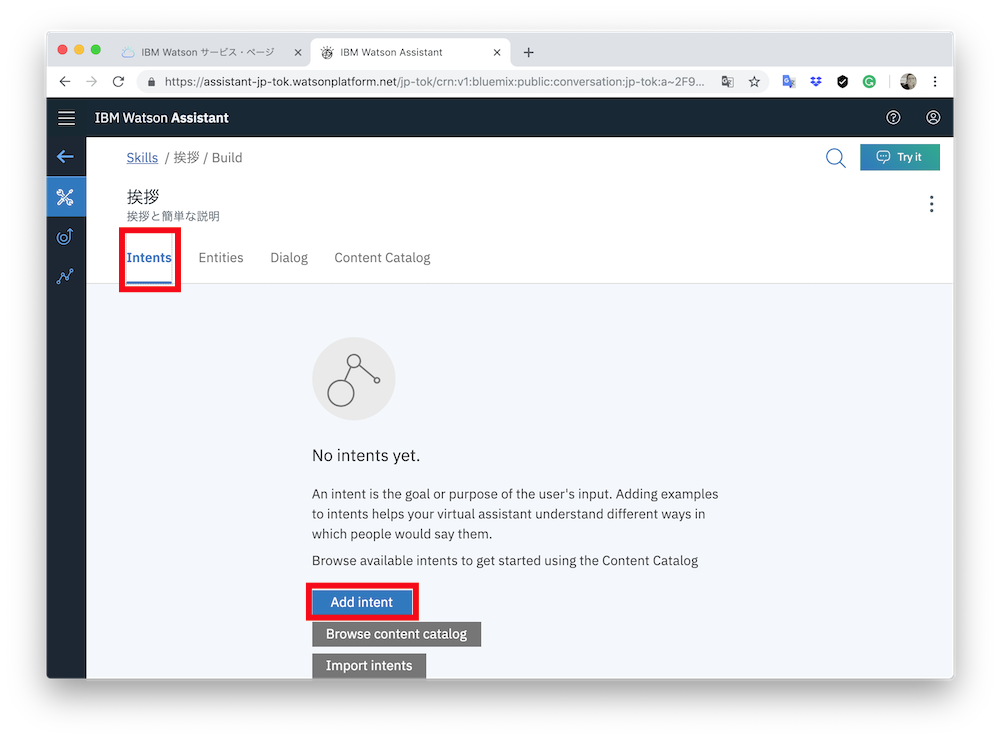
Task: Follow the Skills breadcrumb link
Action: (x=142, y=158)
